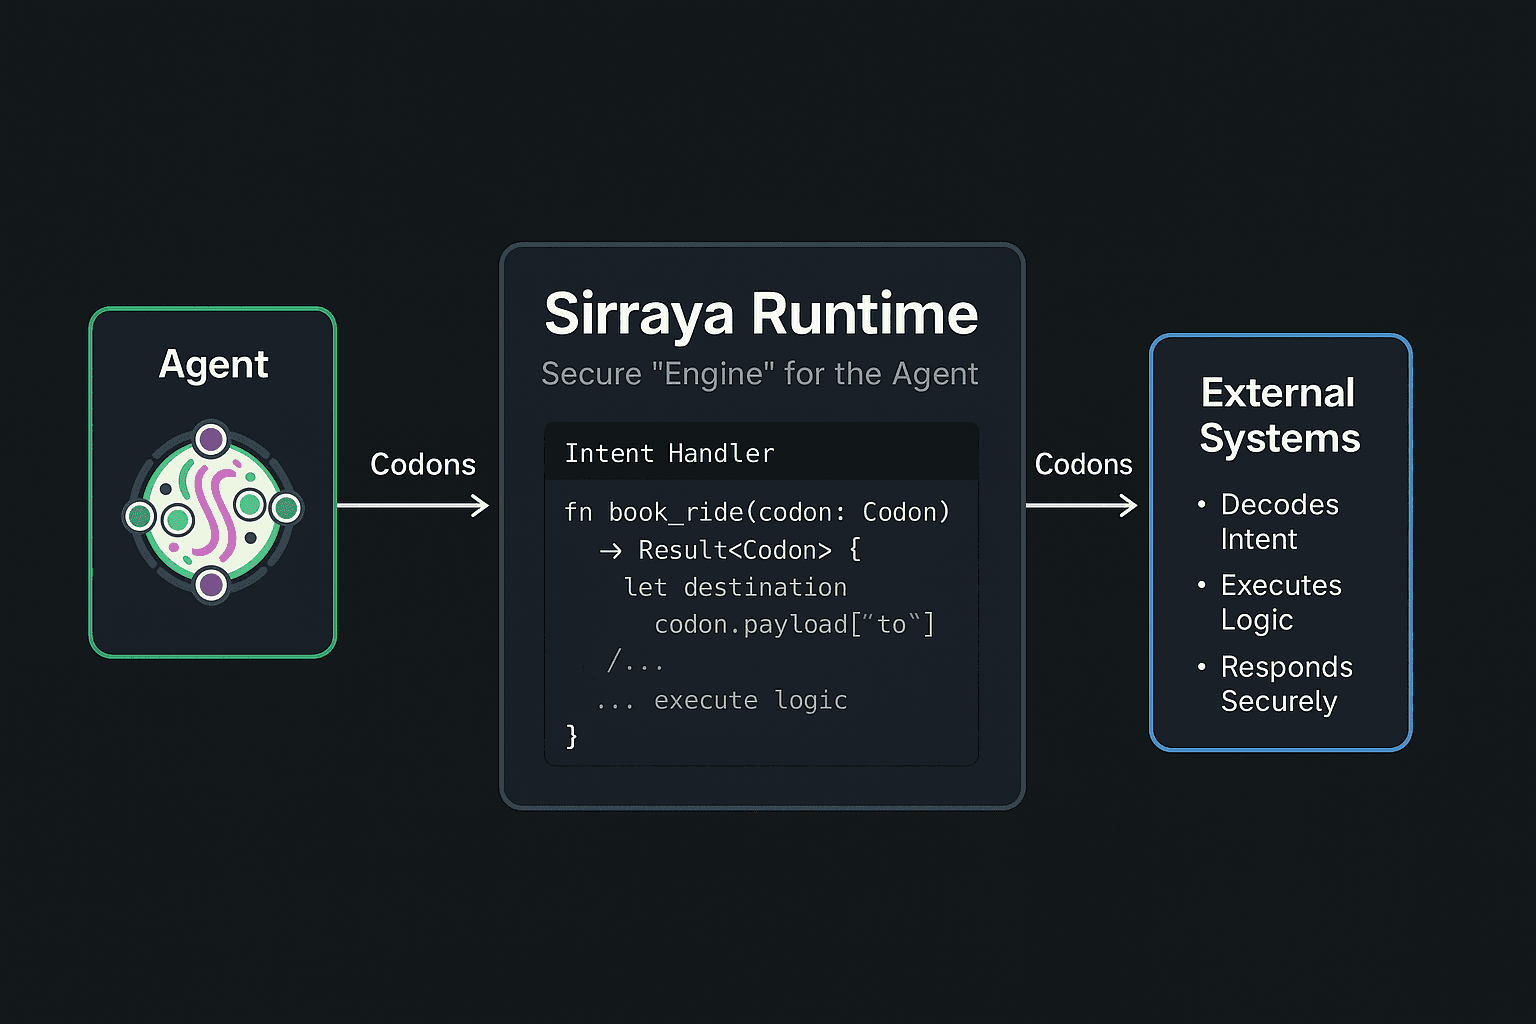Select the Intent Handler header tab
The height and width of the screenshot is (1024, 1536).
[669, 452]
